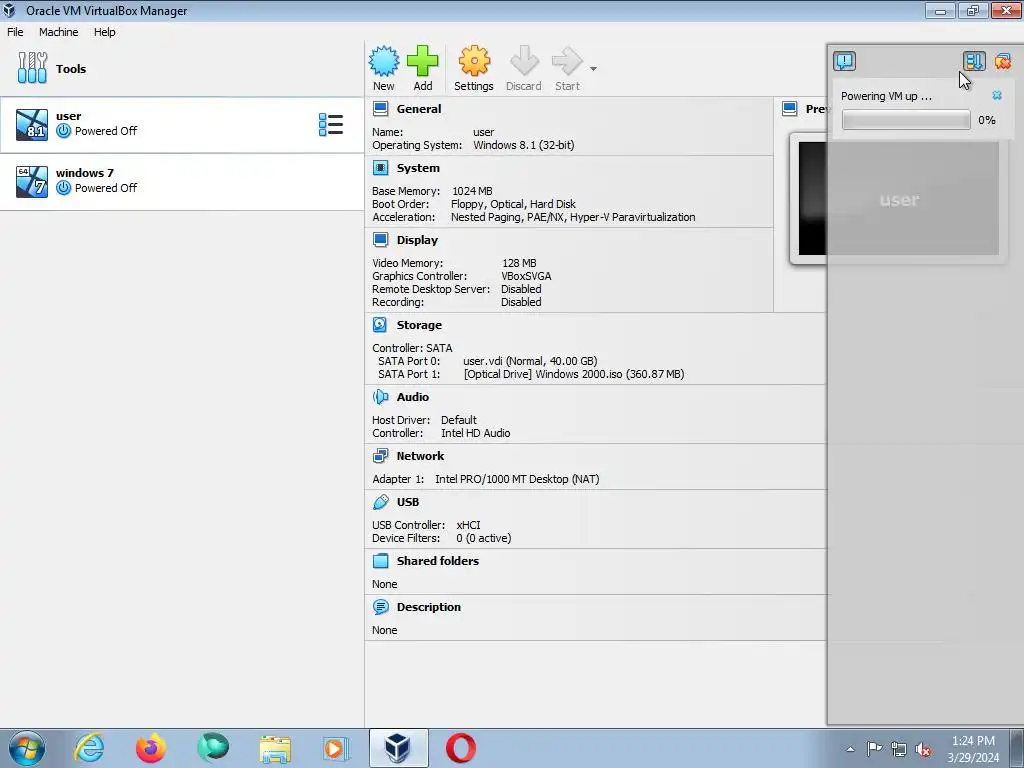This screenshot has width=1024, height=768.
Task: Open Firefox from the taskbar
Action: point(151,748)
